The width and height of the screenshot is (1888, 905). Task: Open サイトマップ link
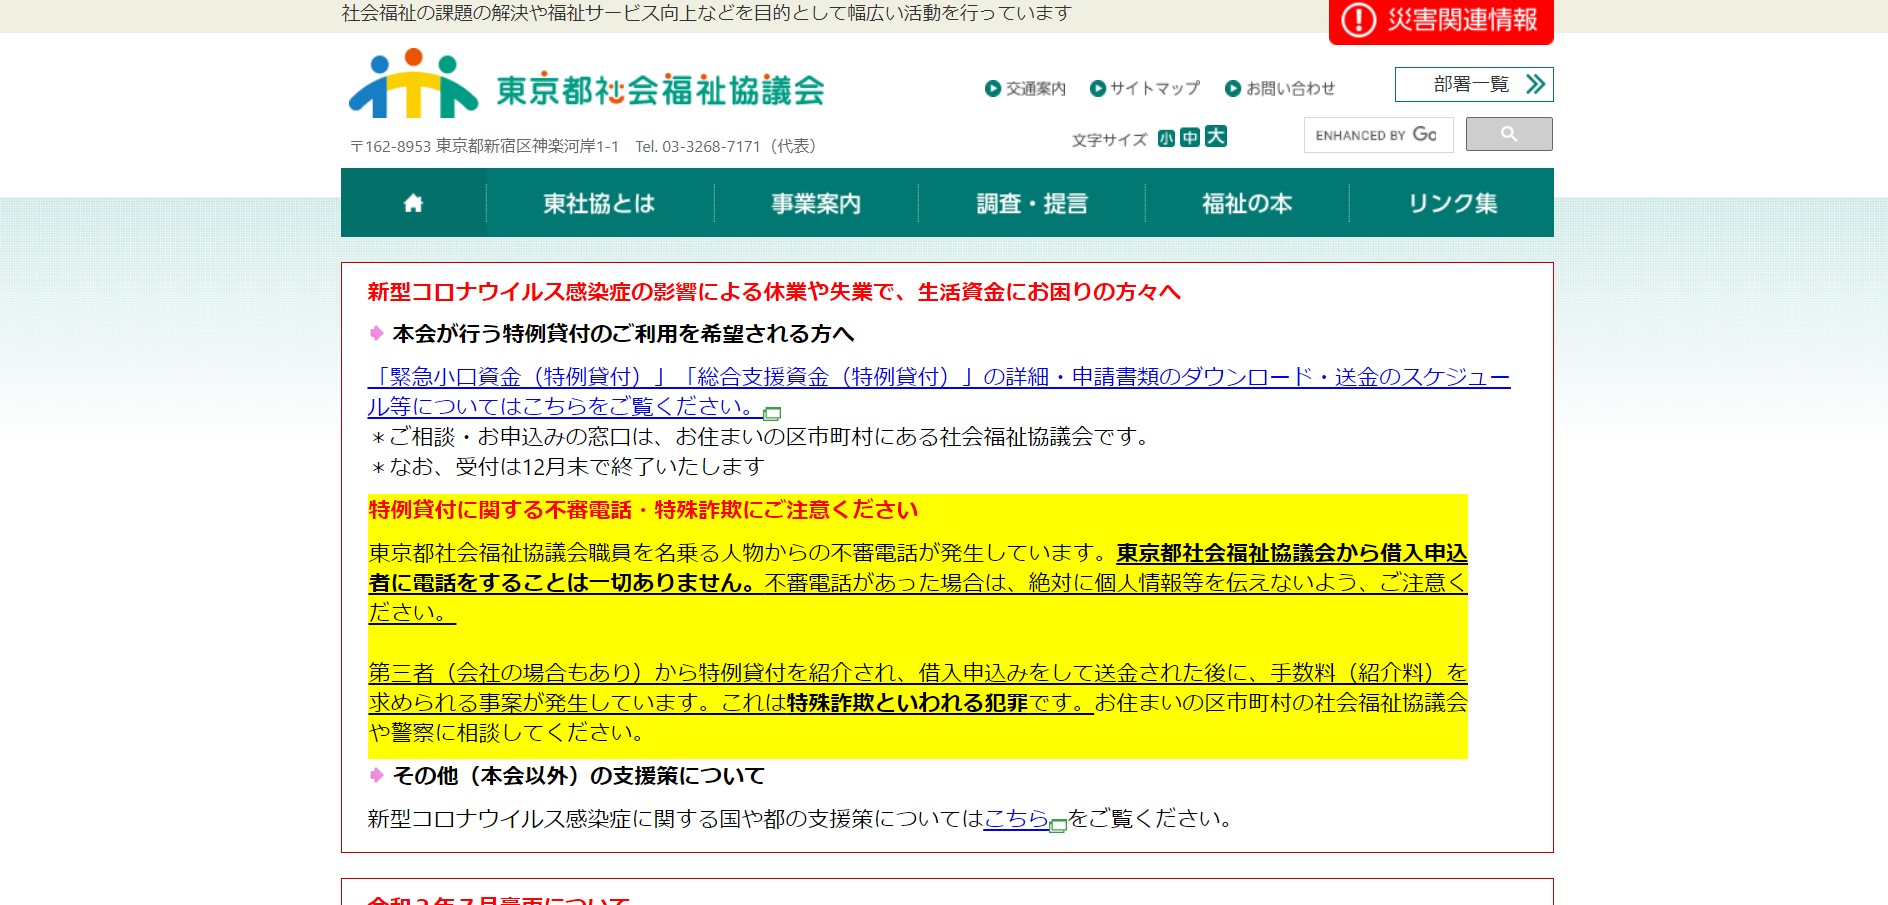click(1145, 88)
